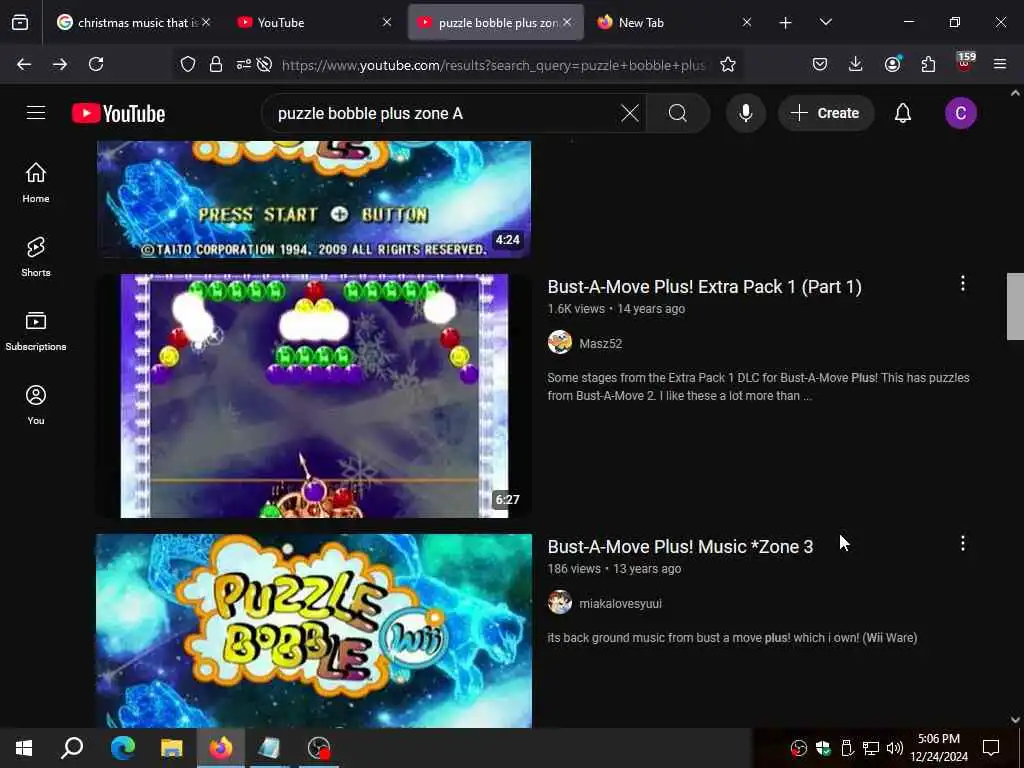The image size is (1024, 768).
Task: Expand the list all tabs chevron
Action: 825,22
